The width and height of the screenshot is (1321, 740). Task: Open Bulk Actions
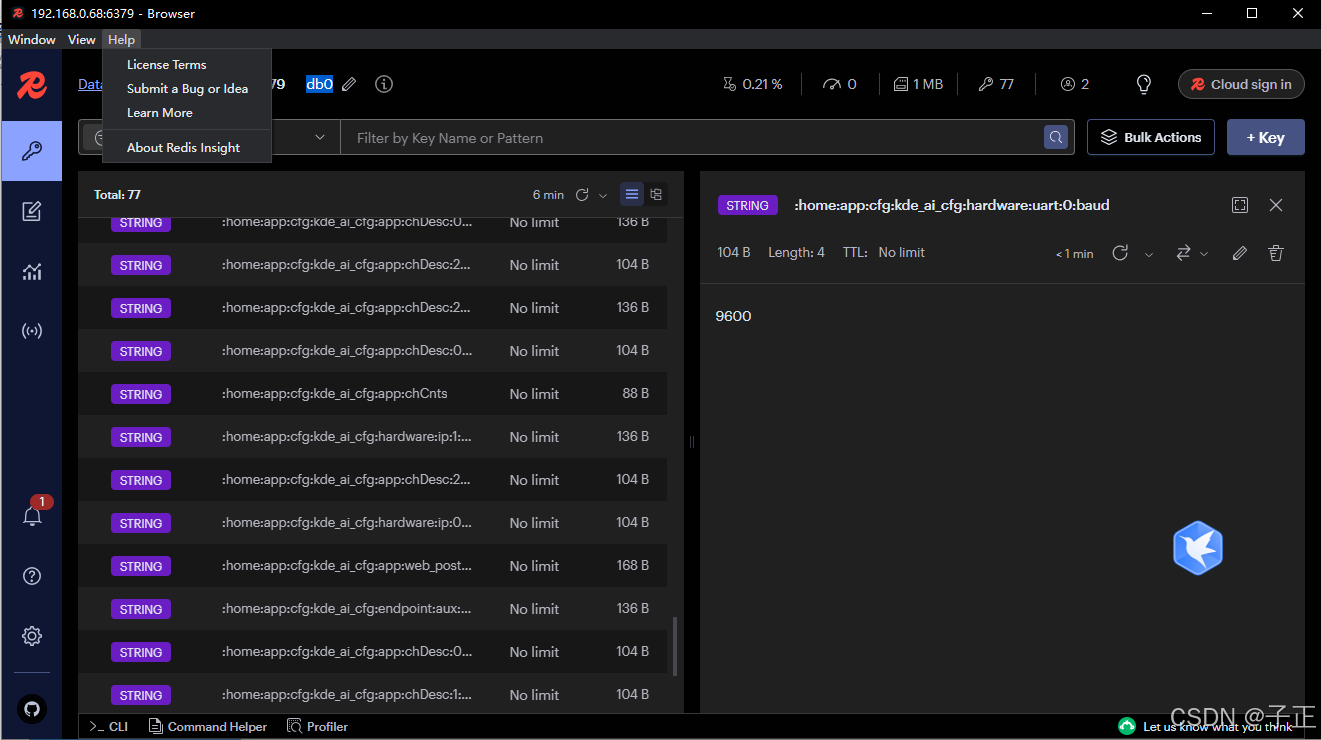tap(1151, 138)
